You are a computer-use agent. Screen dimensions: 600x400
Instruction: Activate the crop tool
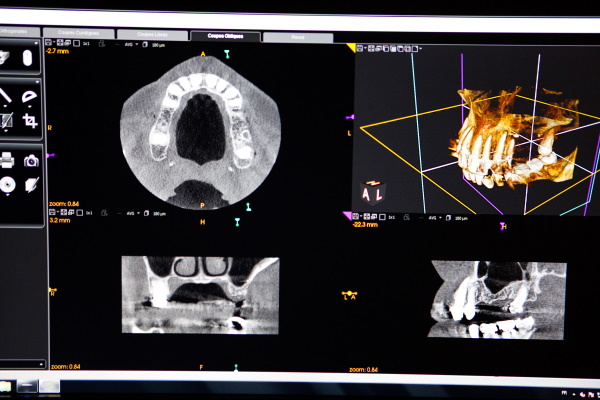pyautogui.click(x=30, y=122)
